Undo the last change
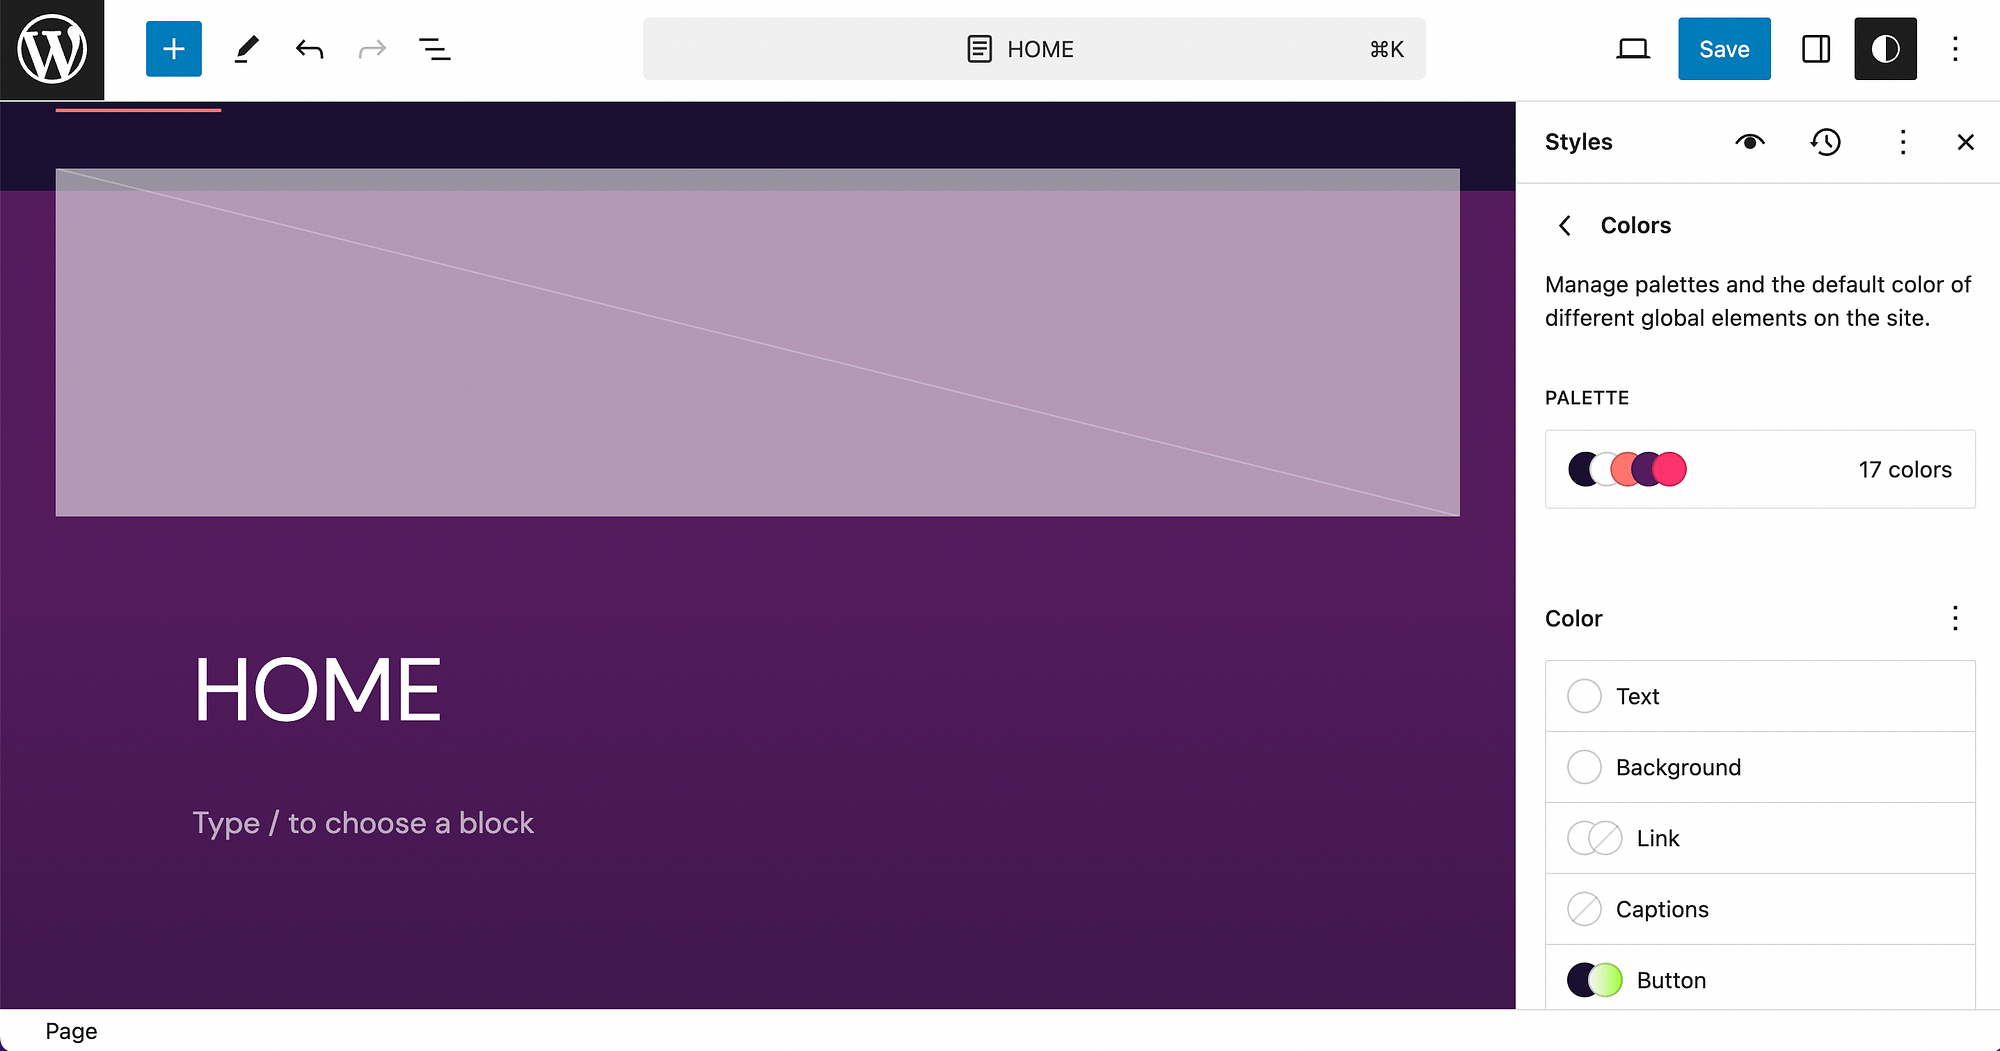Screen dimensions: 2000x1051 (309, 48)
